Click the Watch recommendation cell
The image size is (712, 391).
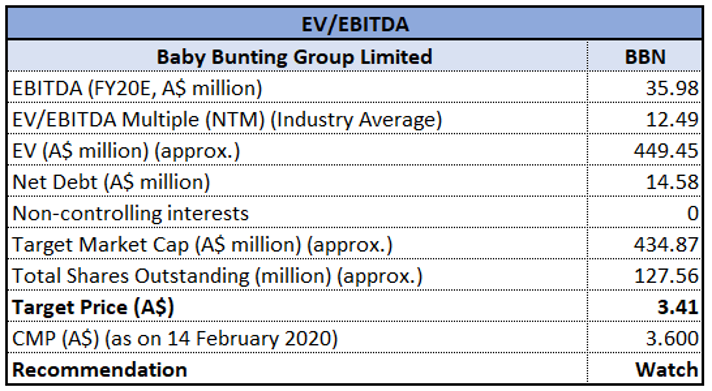(x=645, y=369)
